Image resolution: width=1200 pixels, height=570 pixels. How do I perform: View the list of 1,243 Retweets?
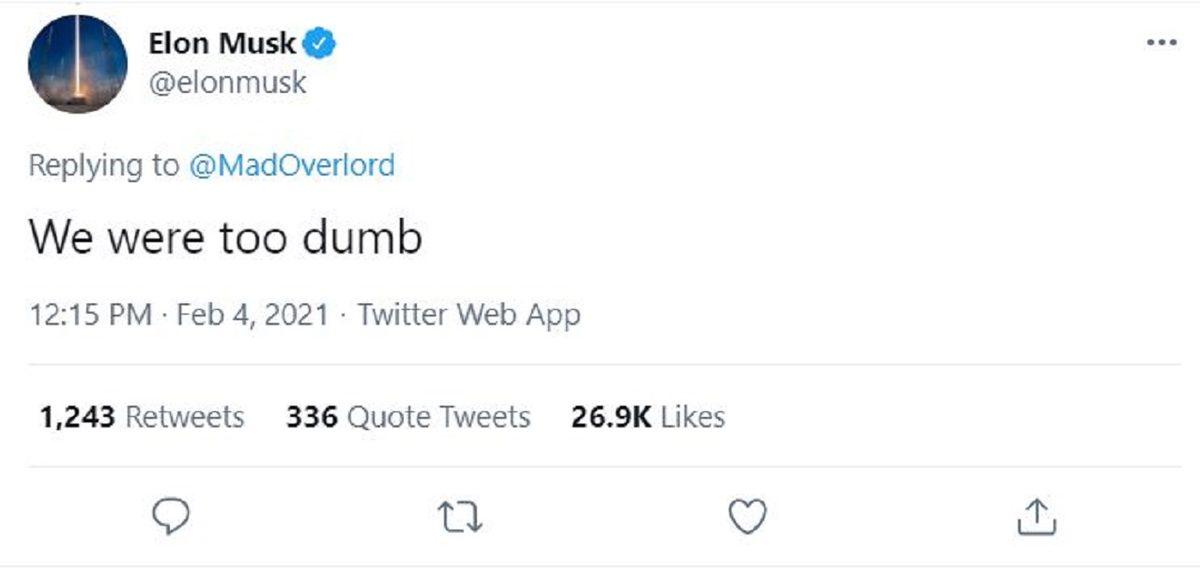pyautogui.click(x=141, y=416)
